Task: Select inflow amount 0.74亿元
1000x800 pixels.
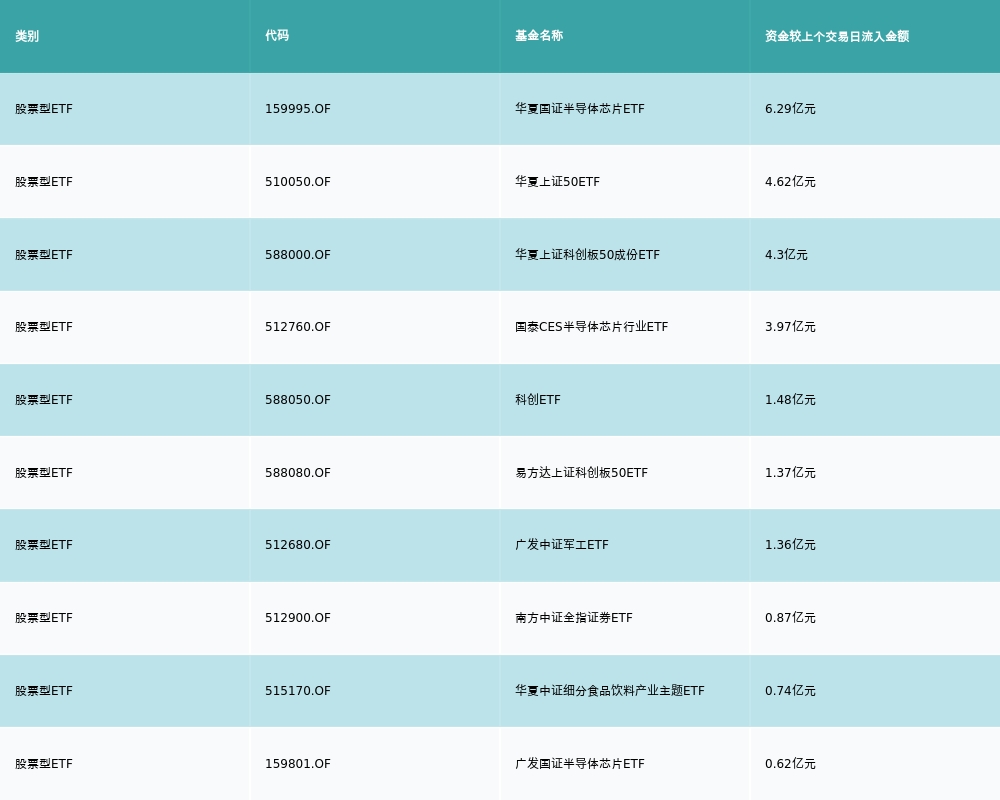Action: tap(790, 691)
